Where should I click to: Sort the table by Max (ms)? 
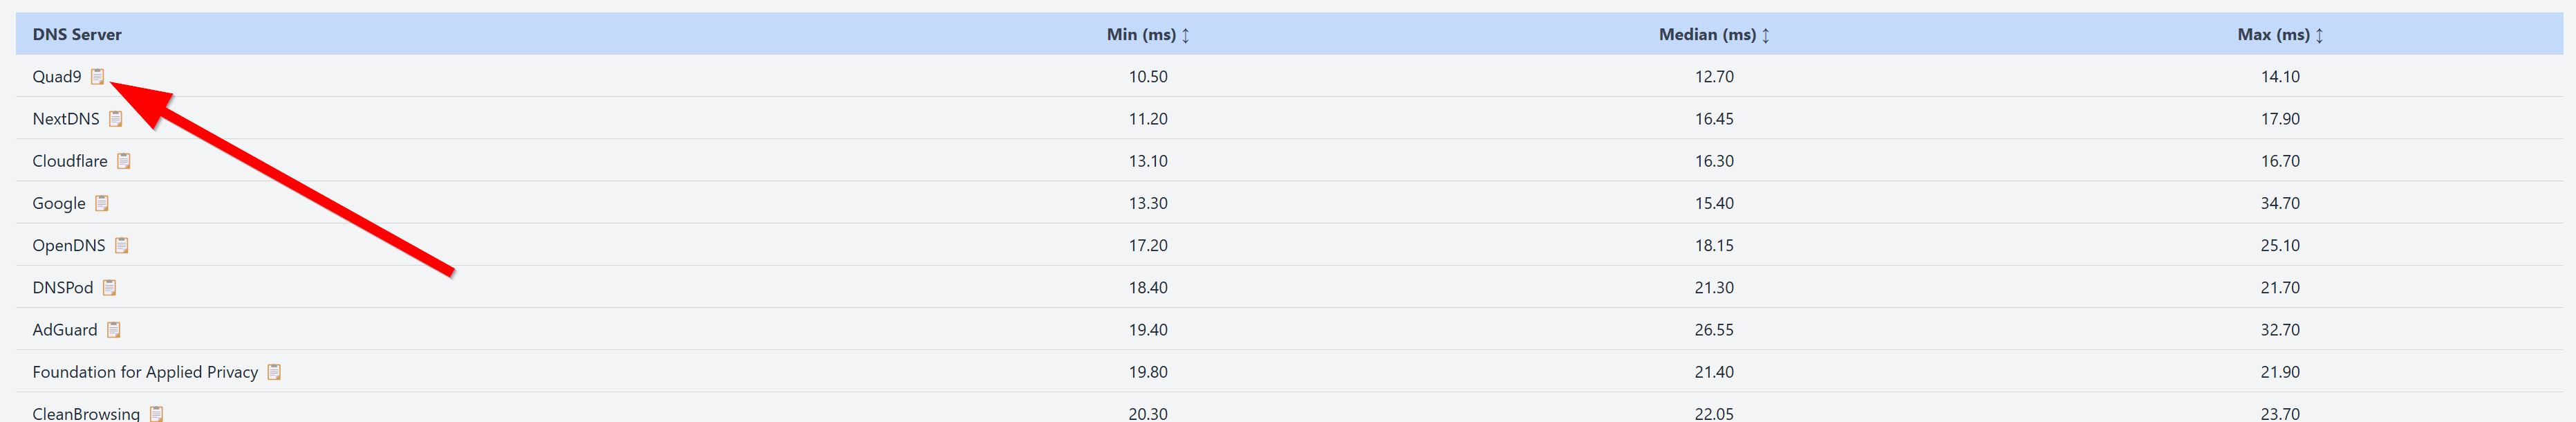pyautogui.click(x=2280, y=34)
